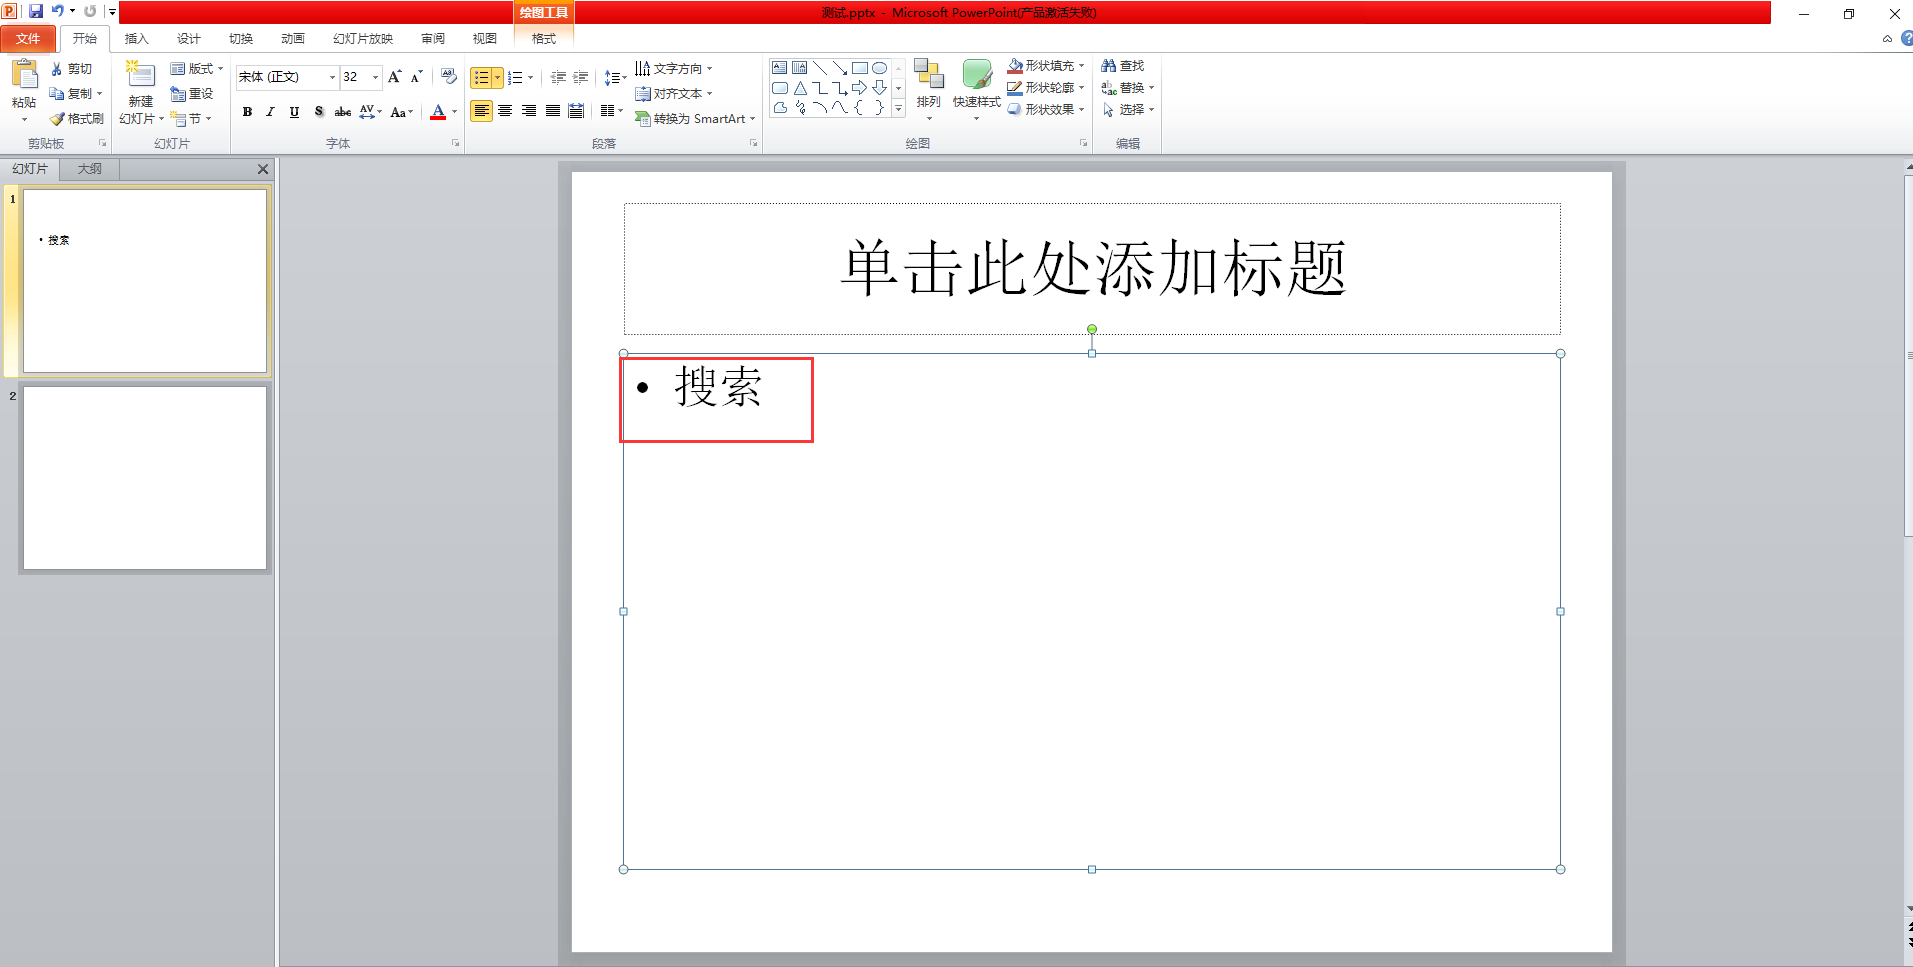Switch to the Animations (动画) tab
1913x967 pixels.
click(x=292, y=38)
